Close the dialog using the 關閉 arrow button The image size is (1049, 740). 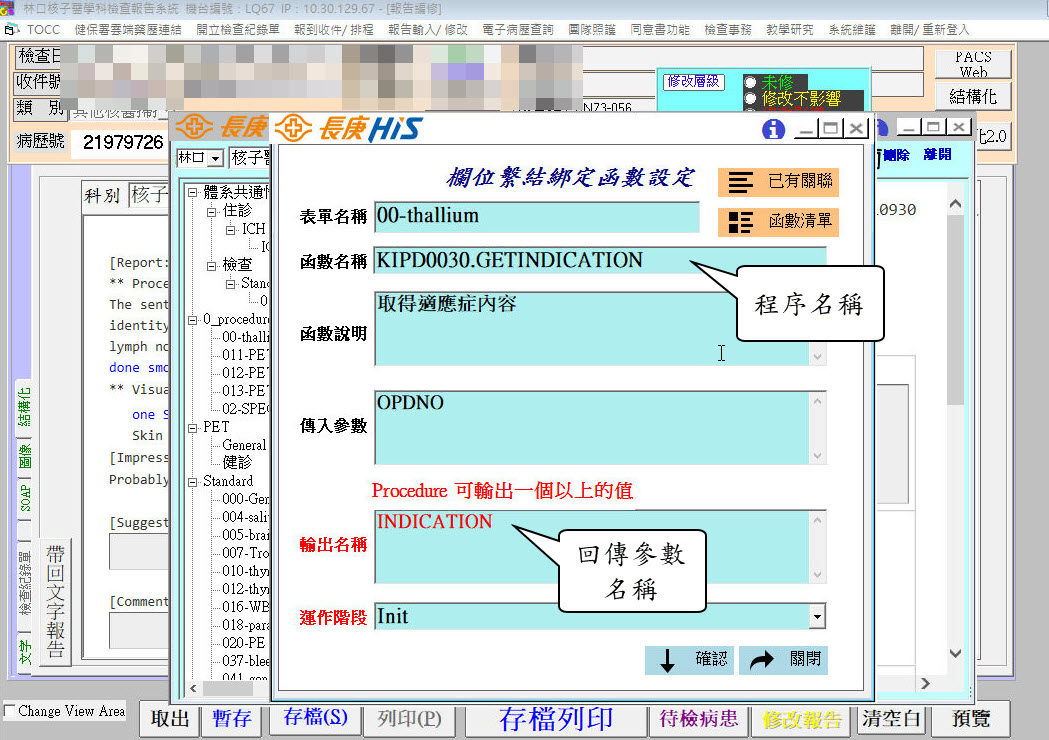pyautogui.click(x=783, y=660)
